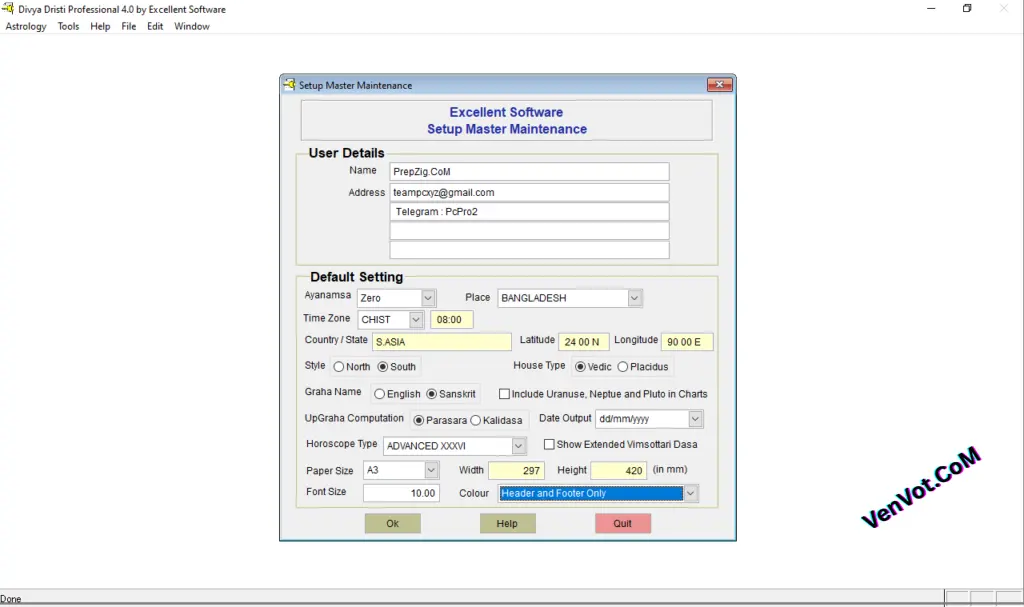Select Parasara UpGraha computation

point(440,420)
